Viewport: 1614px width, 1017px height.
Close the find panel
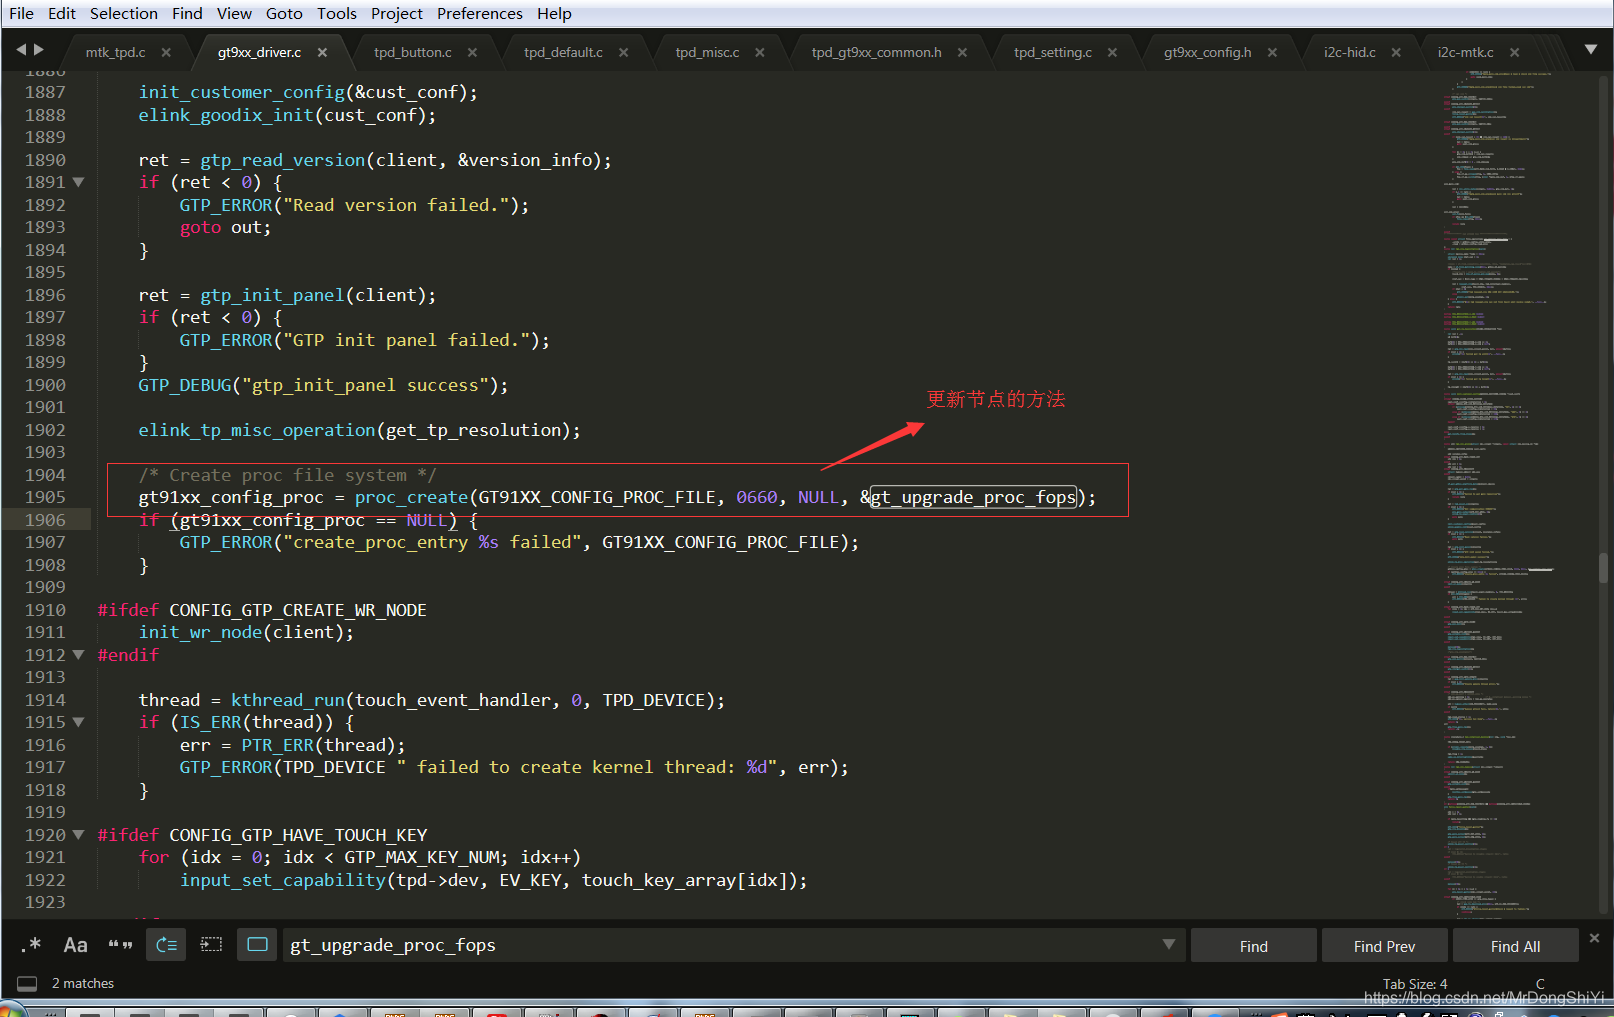(1594, 938)
